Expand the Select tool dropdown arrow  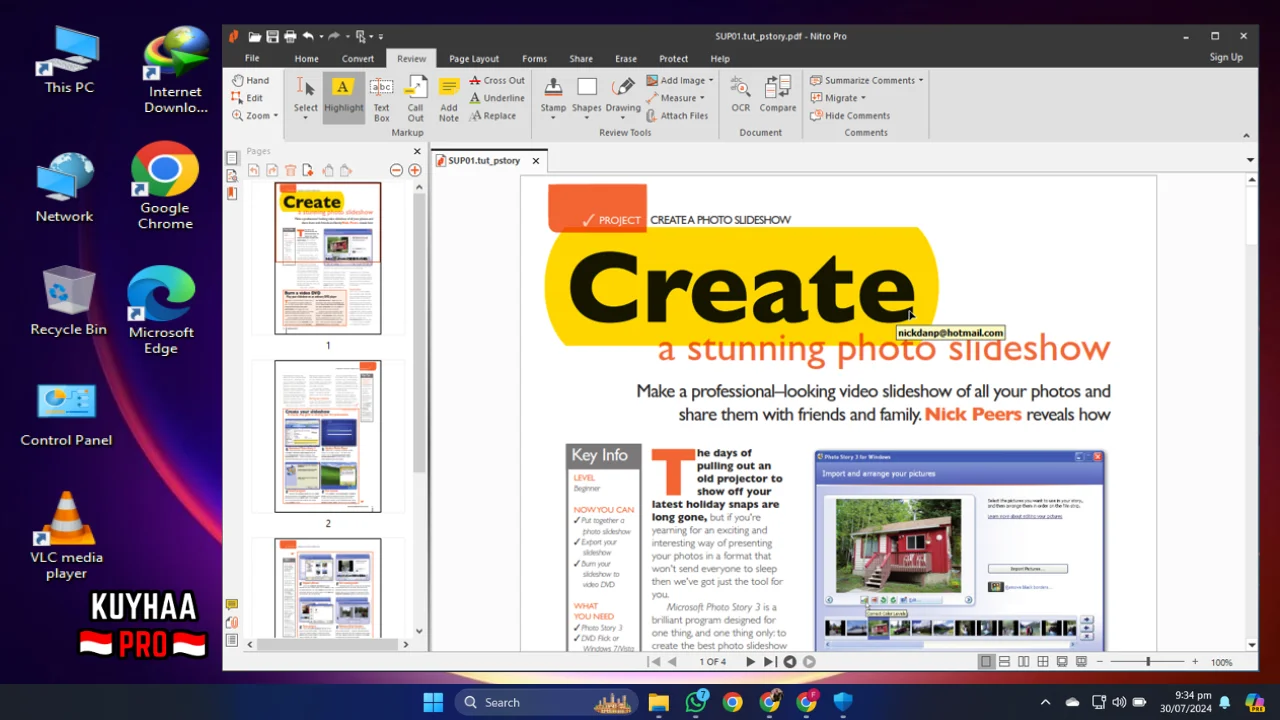305,118
